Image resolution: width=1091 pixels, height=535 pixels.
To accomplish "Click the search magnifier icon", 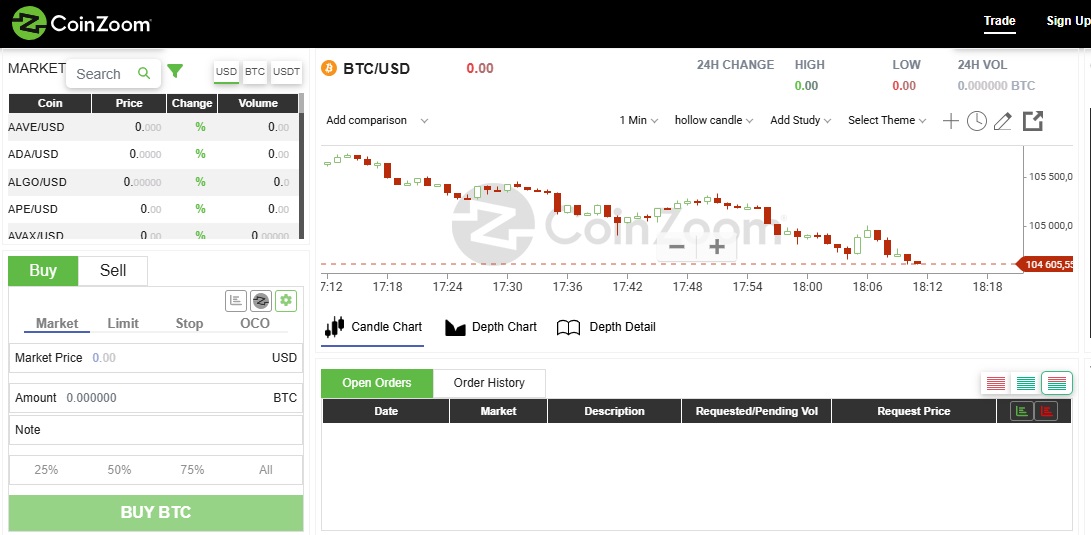I will [144, 73].
